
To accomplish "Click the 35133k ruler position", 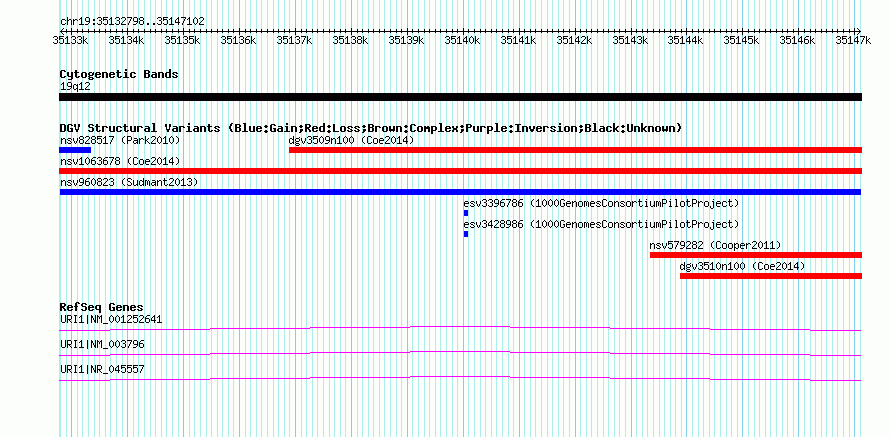I will click(x=70, y=40).
